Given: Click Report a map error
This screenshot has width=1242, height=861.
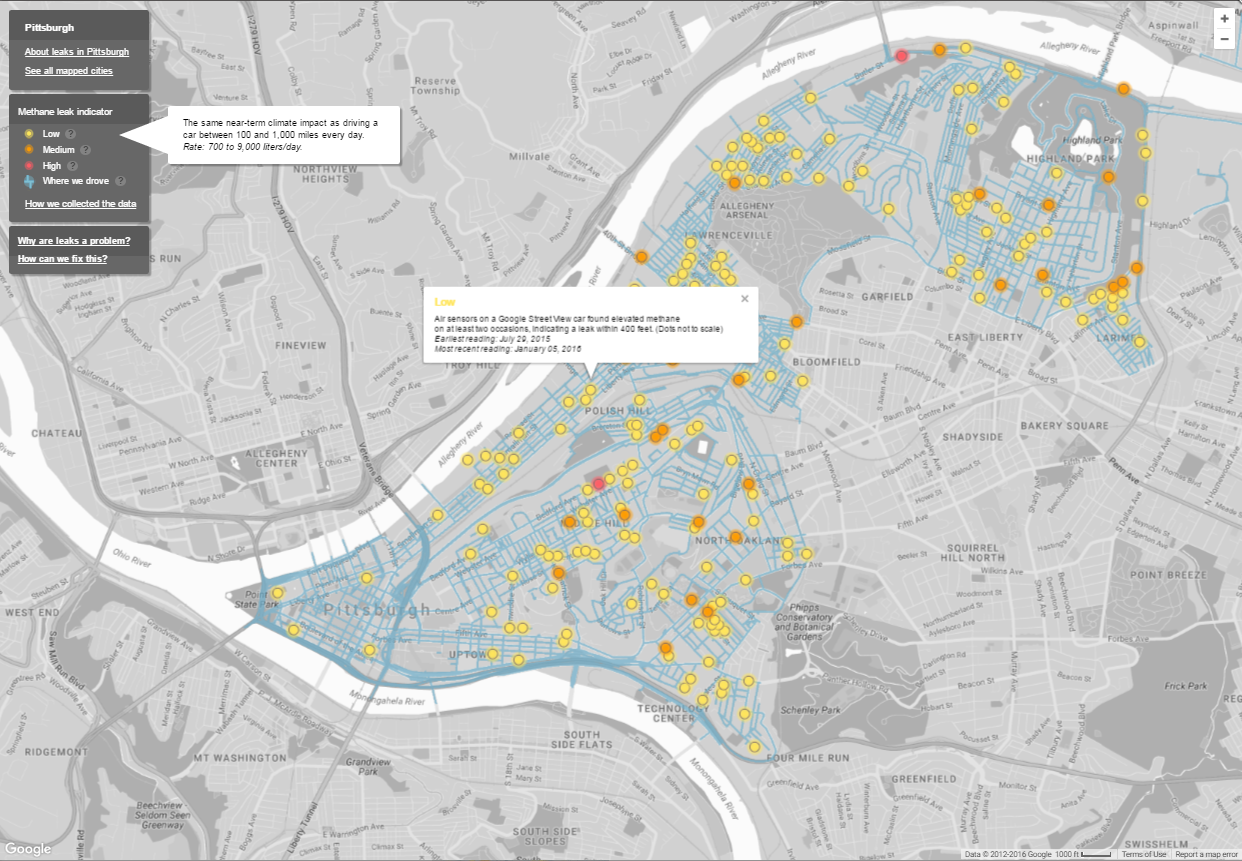Looking at the screenshot, I should (x=1207, y=854).
